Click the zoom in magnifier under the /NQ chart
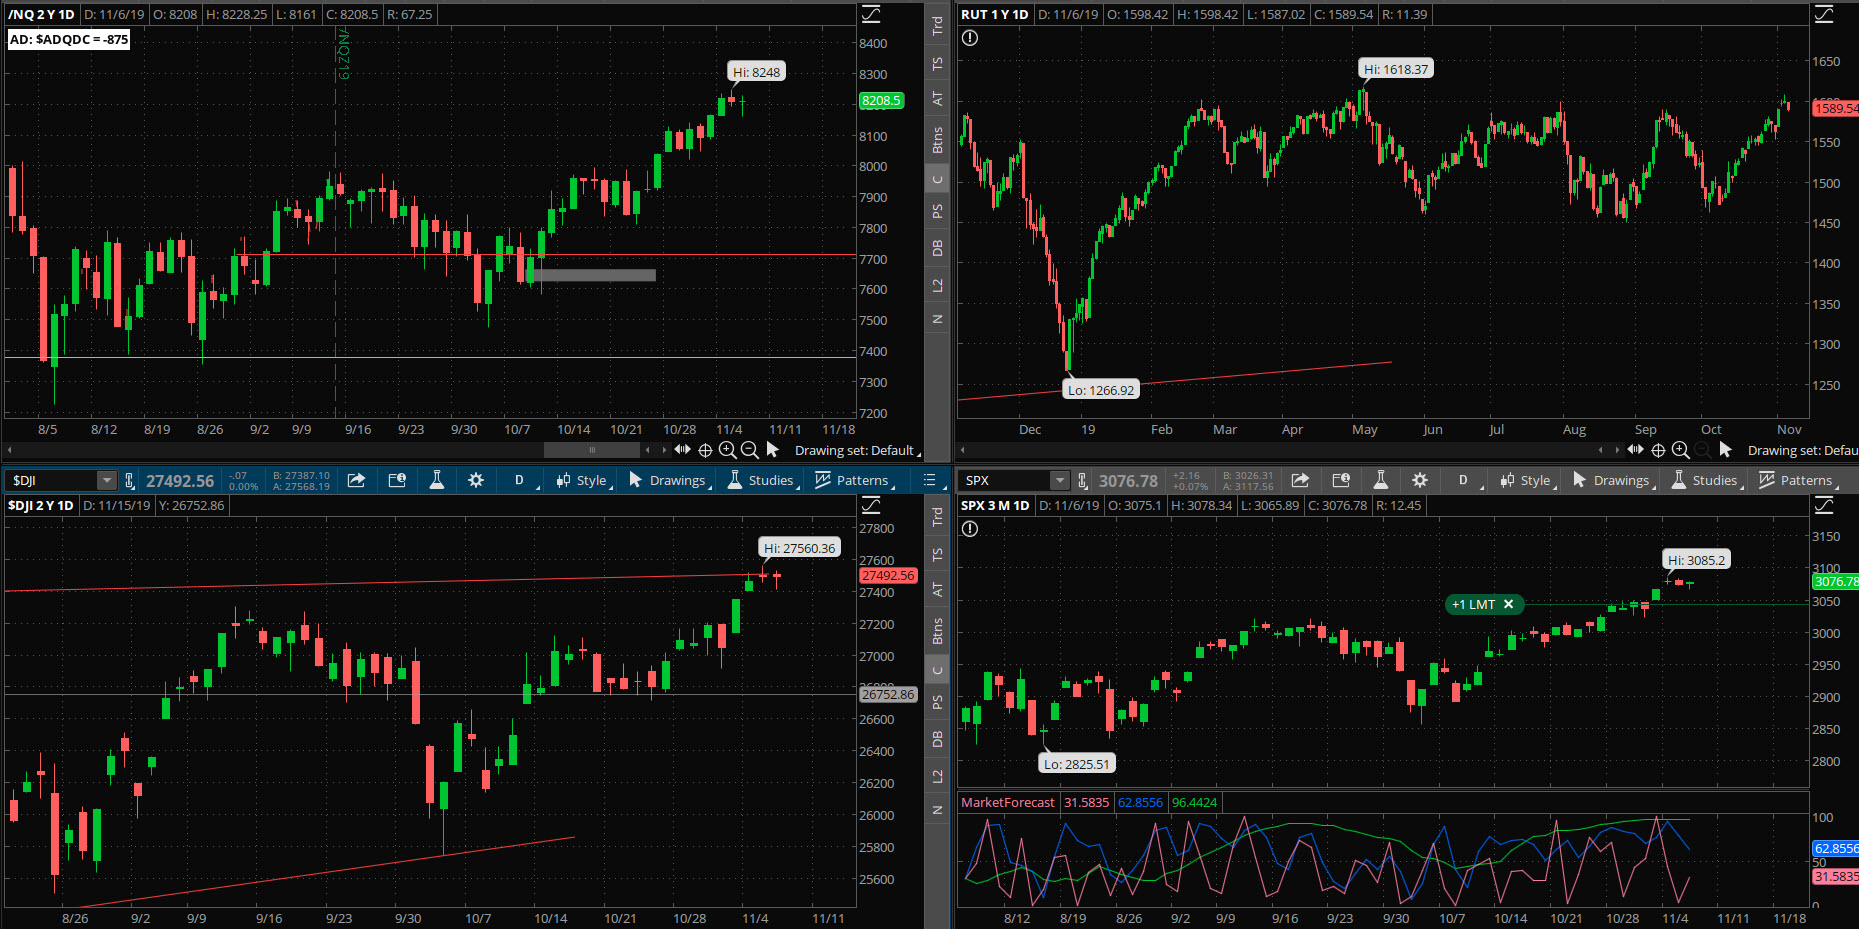 tap(727, 450)
